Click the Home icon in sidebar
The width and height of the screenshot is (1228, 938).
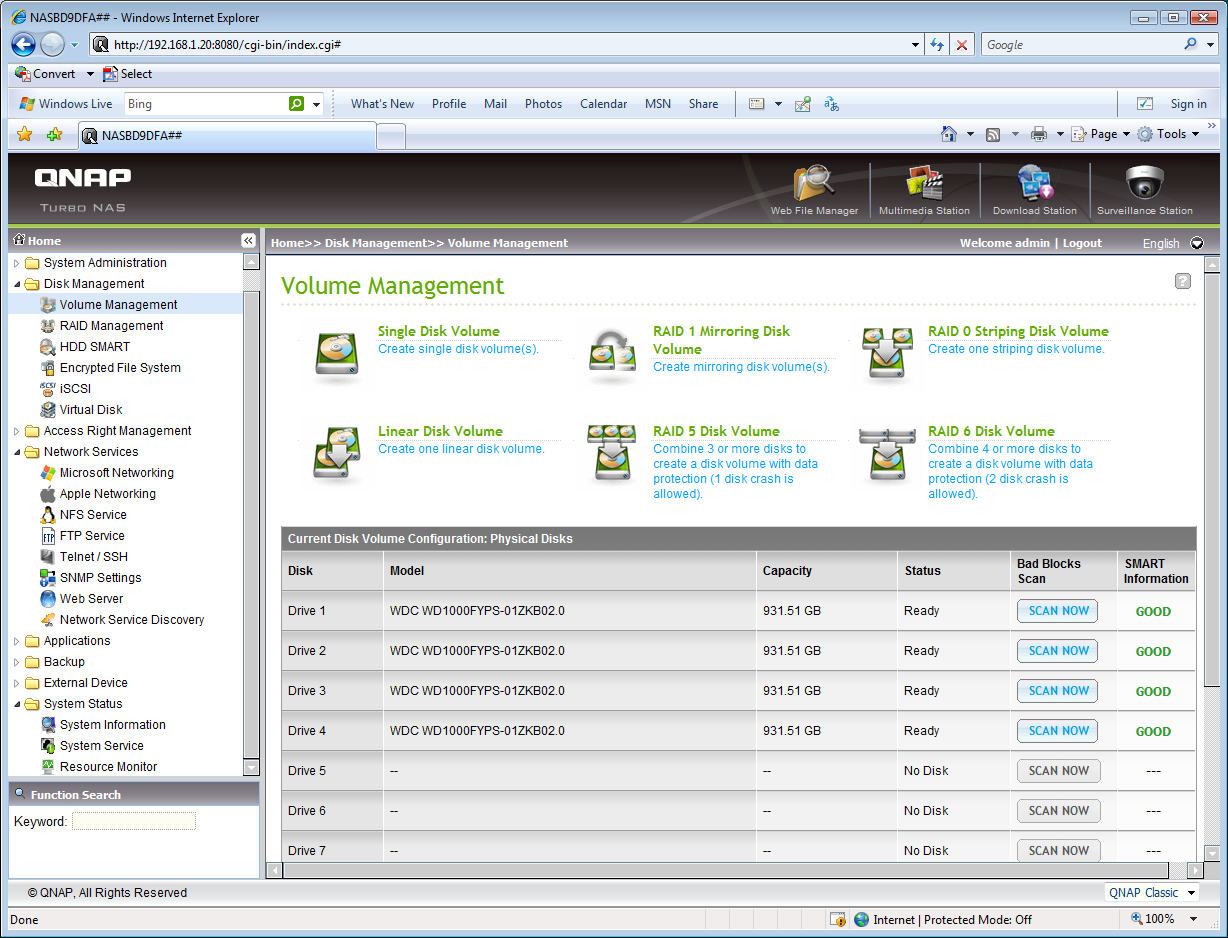pos(19,240)
